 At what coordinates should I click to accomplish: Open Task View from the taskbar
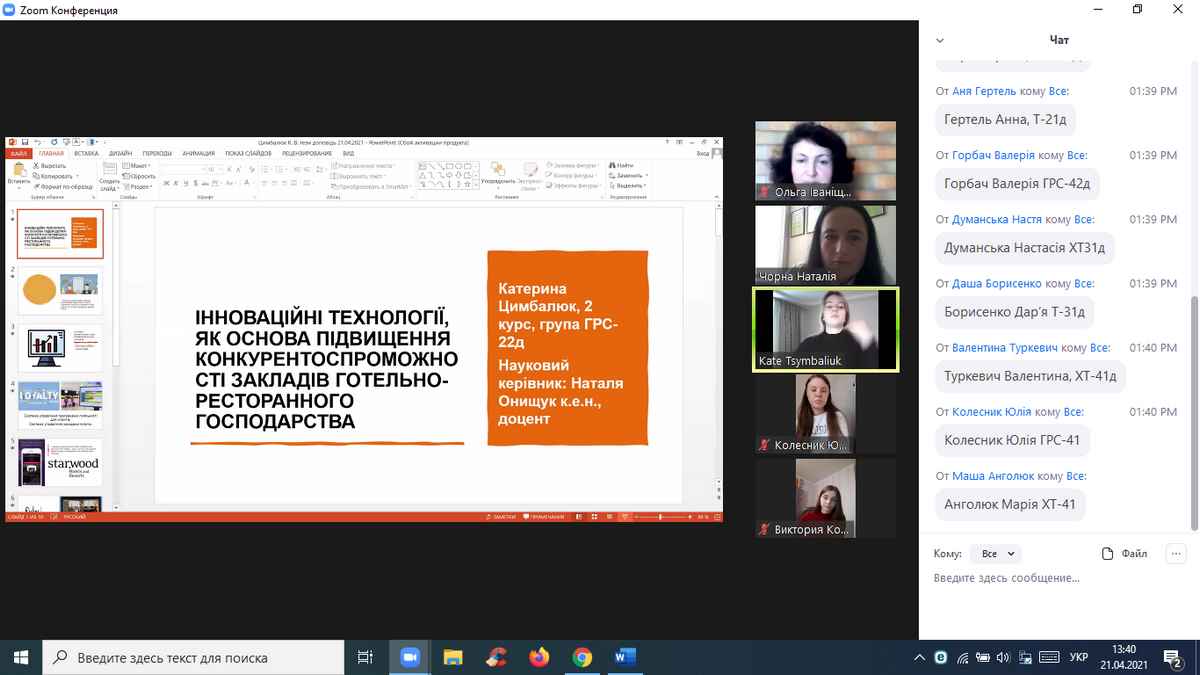365,657
